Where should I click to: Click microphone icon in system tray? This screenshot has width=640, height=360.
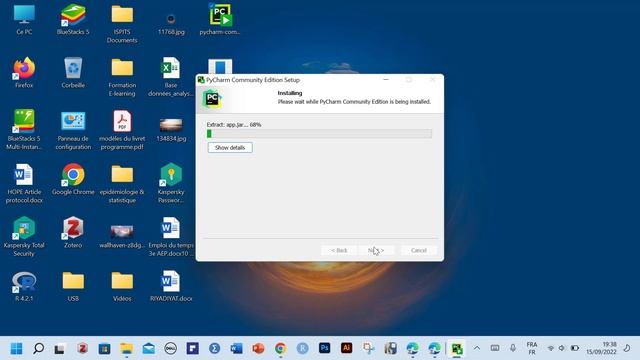[x=513, y=348]
